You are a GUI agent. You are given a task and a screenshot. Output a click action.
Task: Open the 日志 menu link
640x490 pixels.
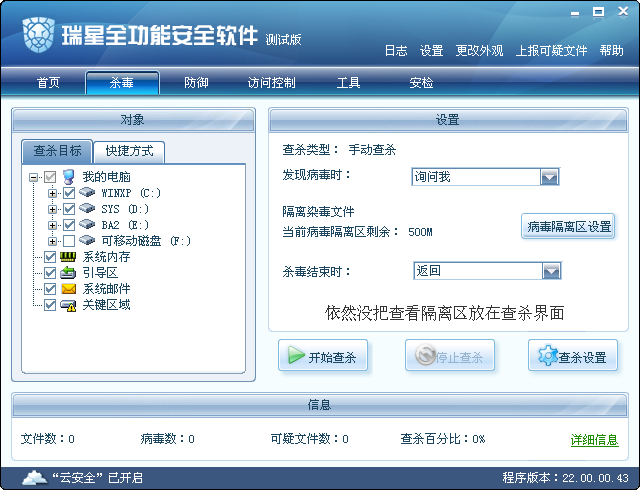pos(396,51)
